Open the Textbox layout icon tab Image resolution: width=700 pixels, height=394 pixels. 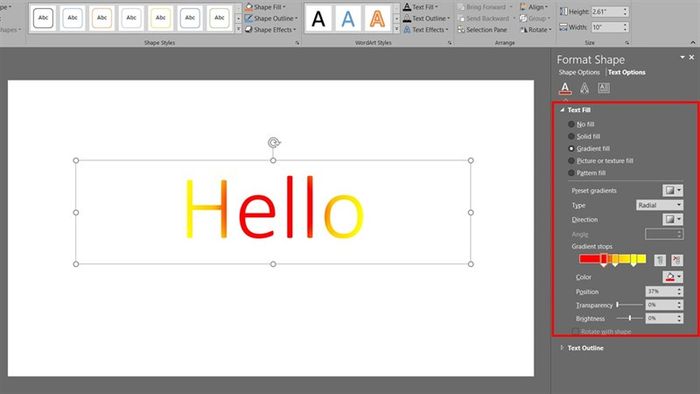pos(604,88)
